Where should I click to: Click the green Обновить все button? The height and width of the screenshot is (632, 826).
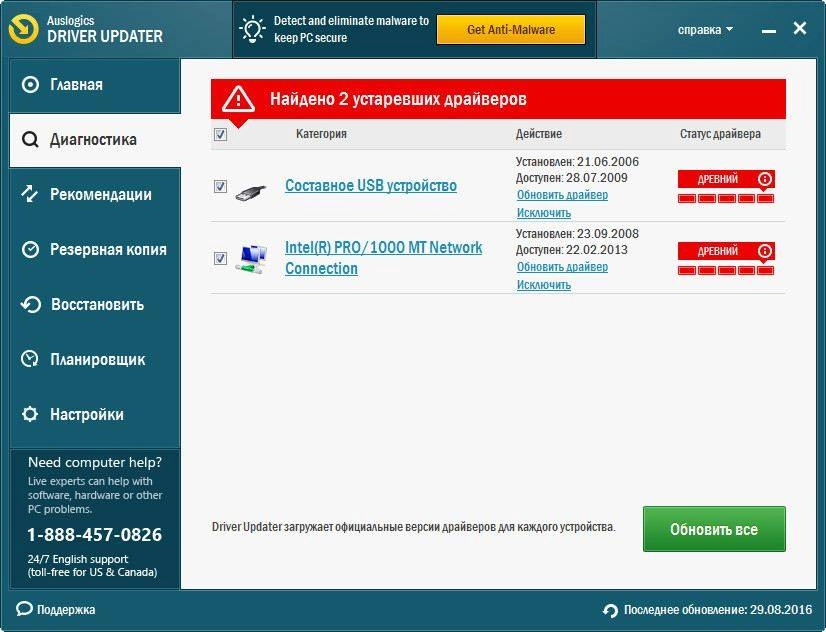pyautogui.click(x=714, y=529)
